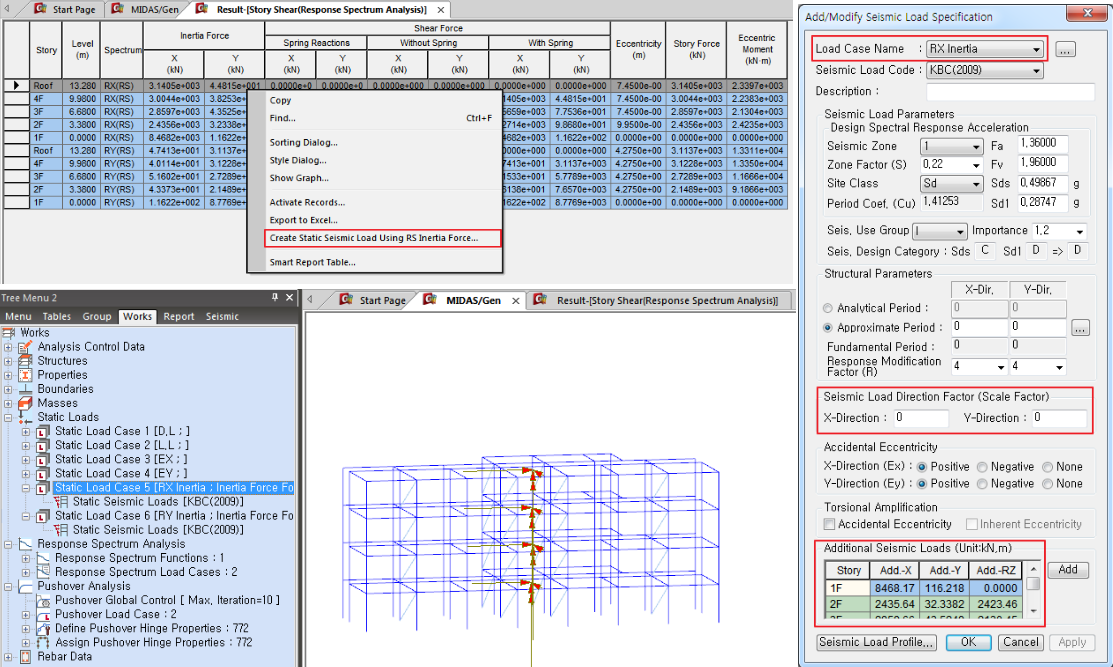The image size is (1113, 667).
Task: Choose Export to Excel in context menu
Action: click(x=303, y=220)
